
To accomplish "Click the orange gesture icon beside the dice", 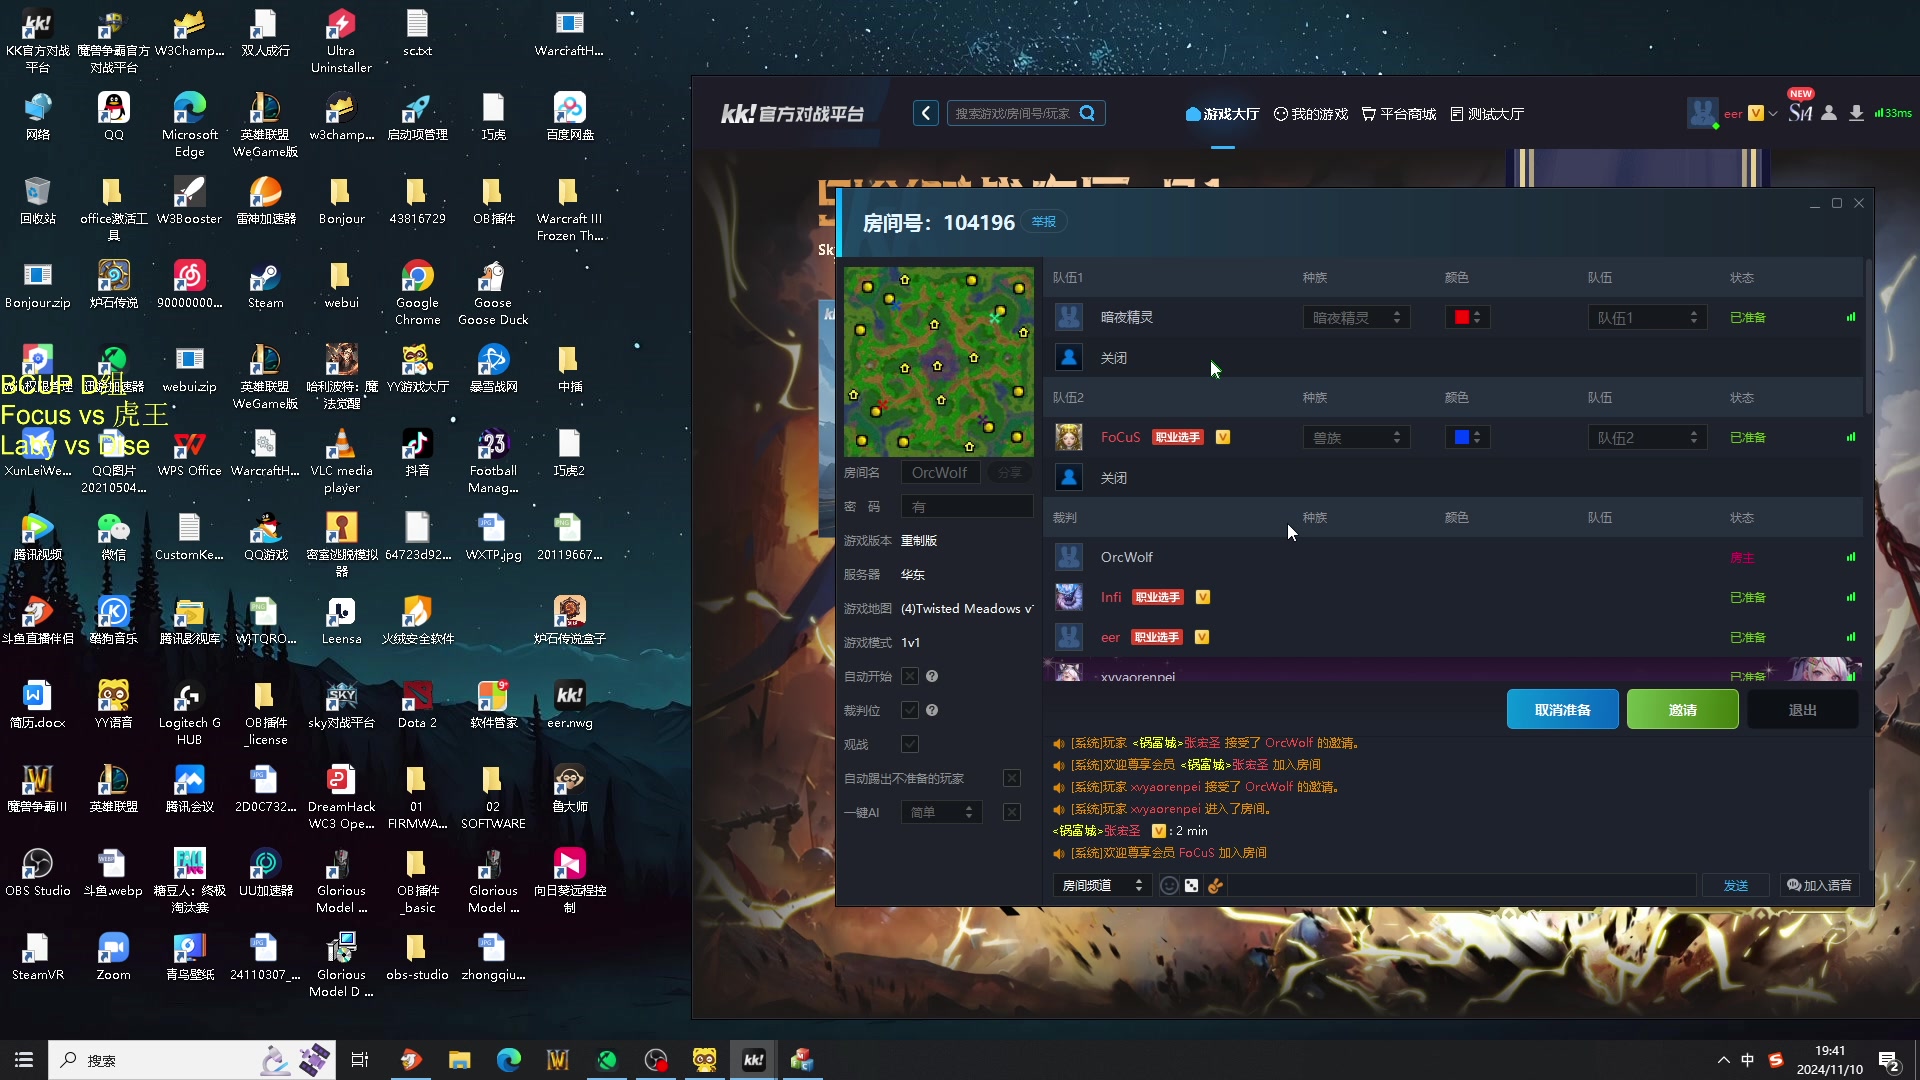I will click(x=1215, y=885).
